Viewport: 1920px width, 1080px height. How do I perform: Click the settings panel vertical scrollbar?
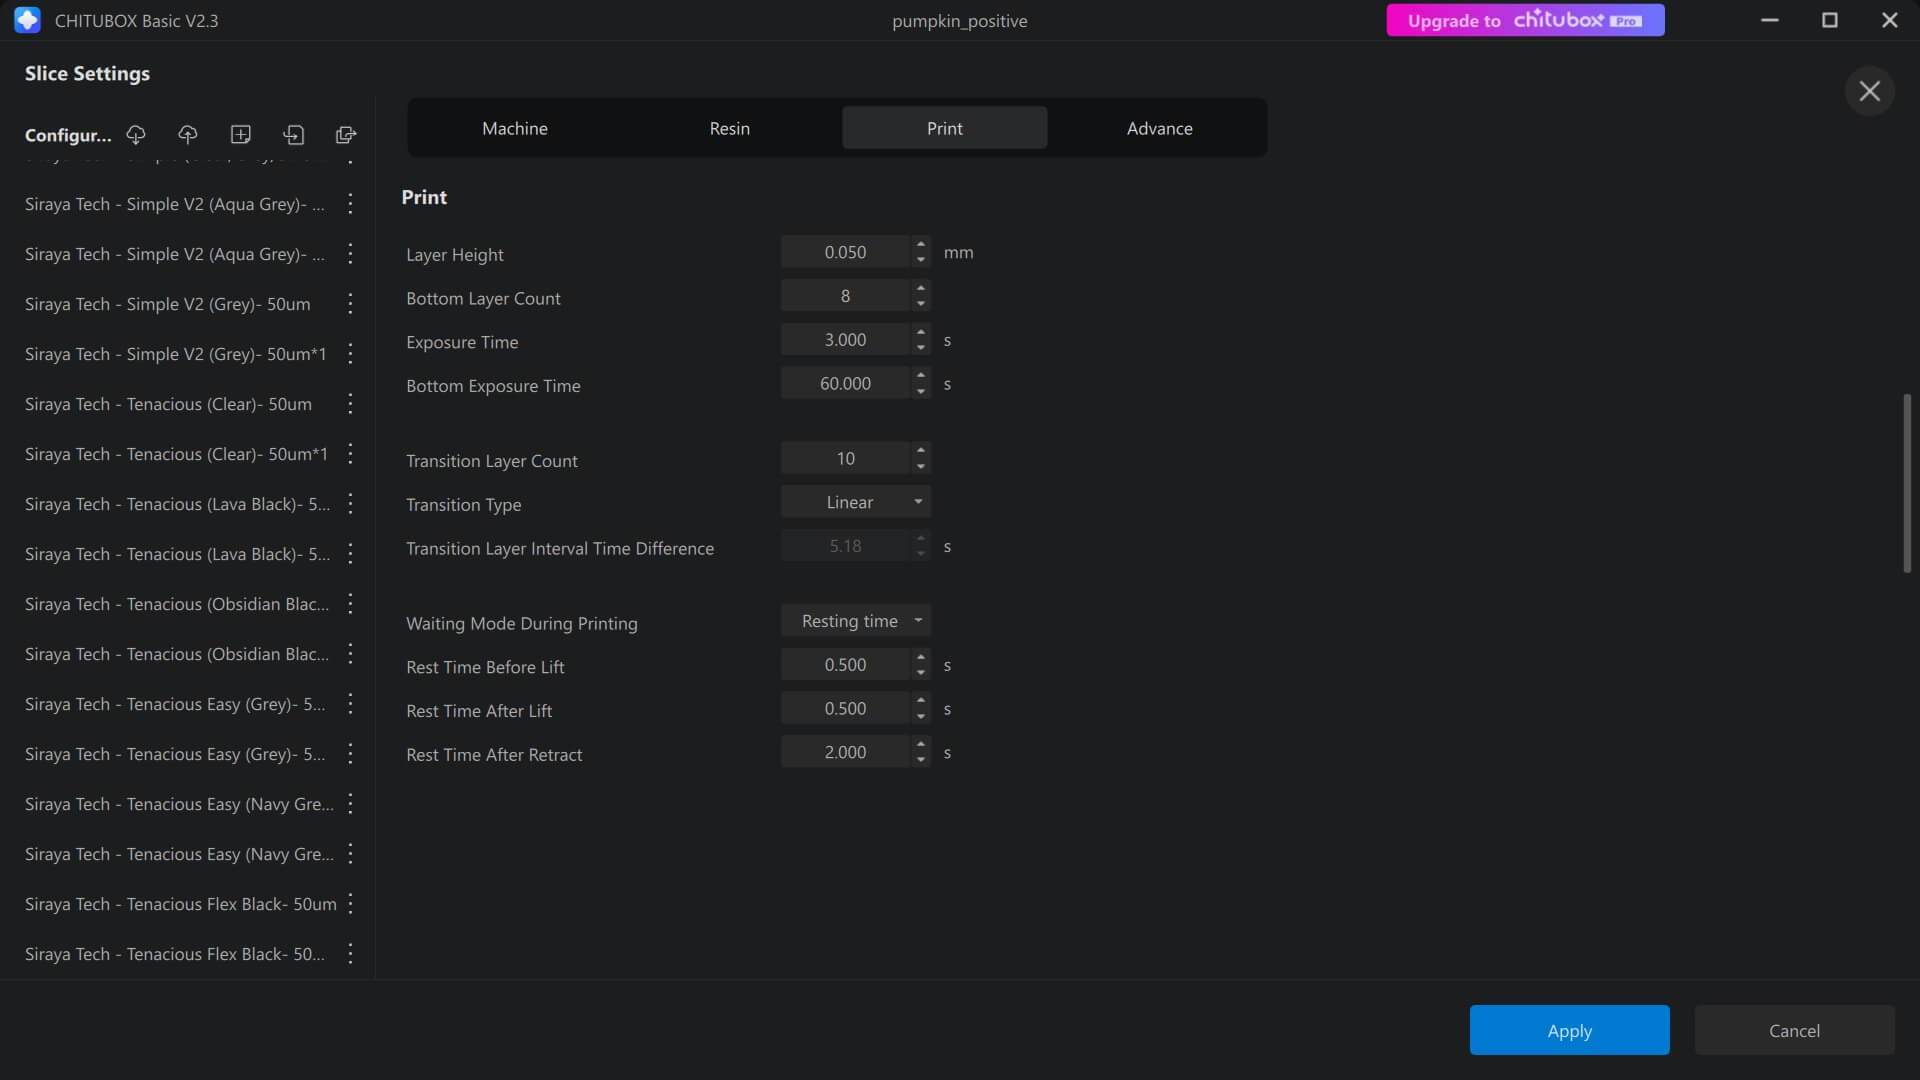pos(1907,483)
